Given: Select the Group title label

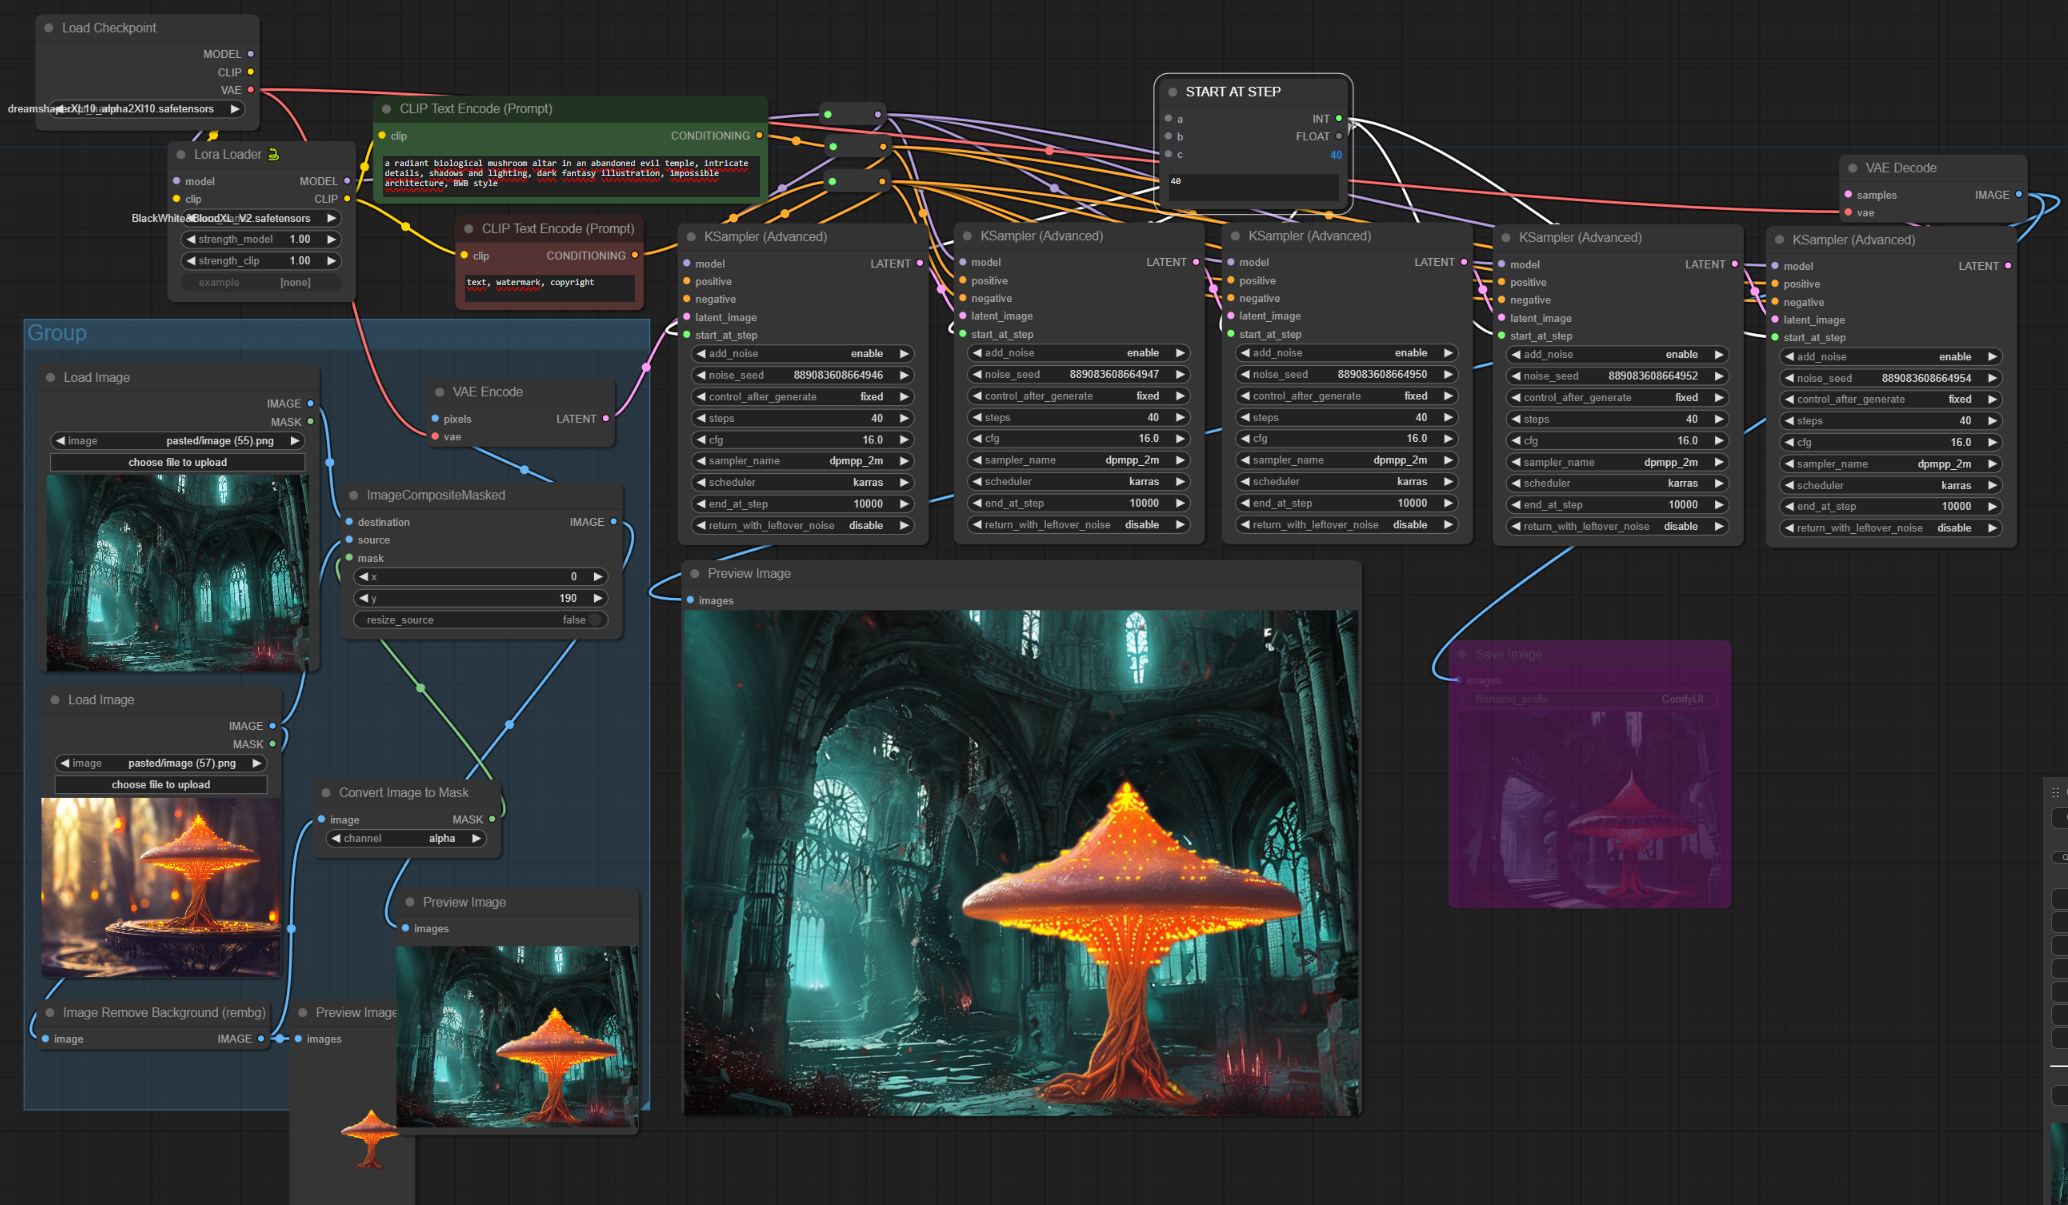Looking at the screenshot, I should point(57,333).
